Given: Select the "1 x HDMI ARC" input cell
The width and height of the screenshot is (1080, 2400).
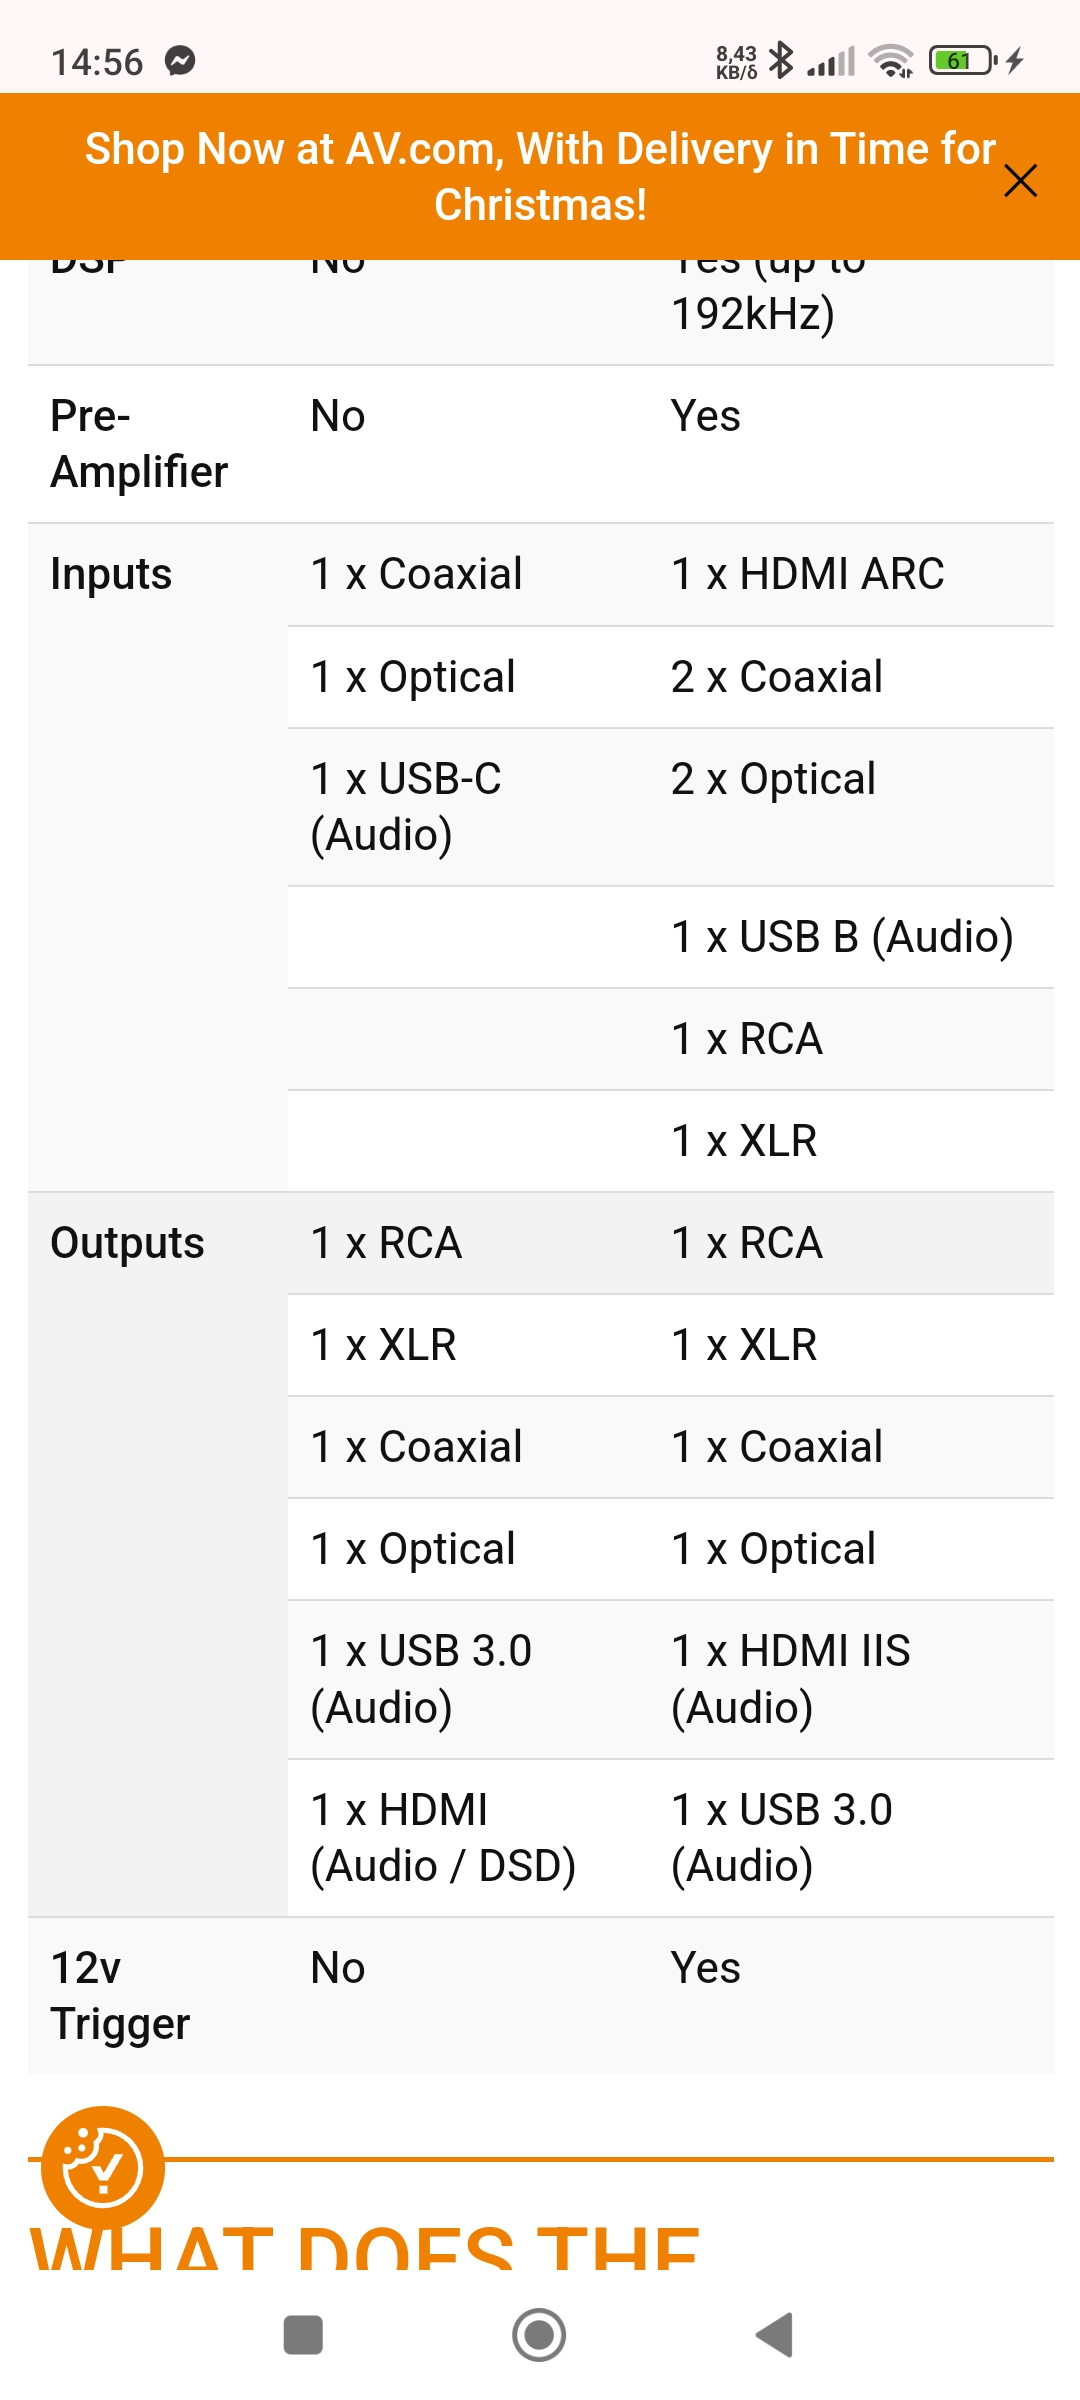Looking at the screenshot, I should (x=807, y=574).
